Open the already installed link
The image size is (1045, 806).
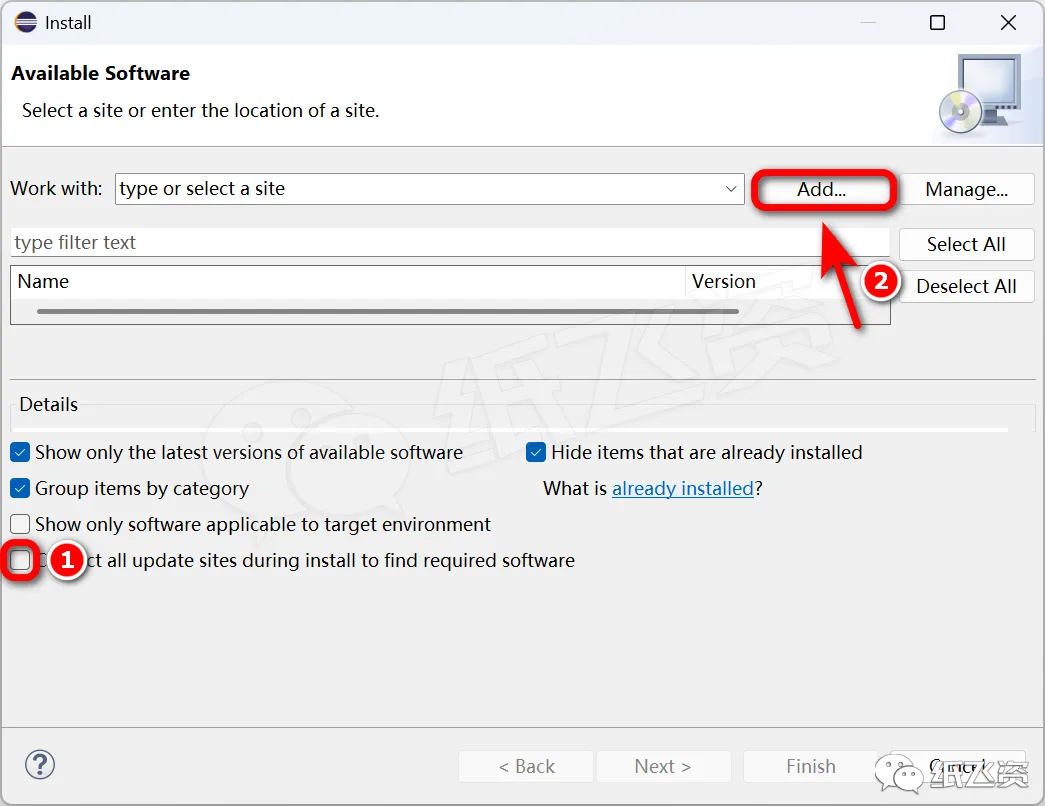[x=682, y=489]
